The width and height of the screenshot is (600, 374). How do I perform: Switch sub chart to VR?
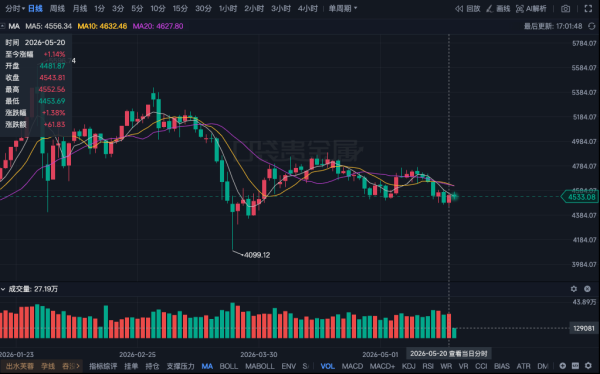(x=463, y=366)
